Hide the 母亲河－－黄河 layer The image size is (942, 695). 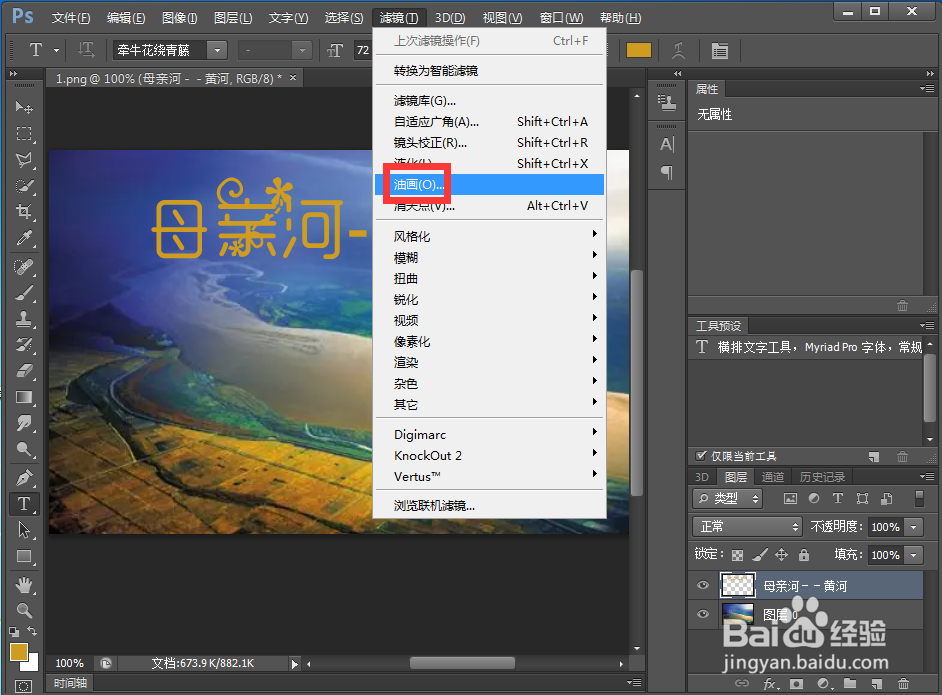tap(702, 586)
